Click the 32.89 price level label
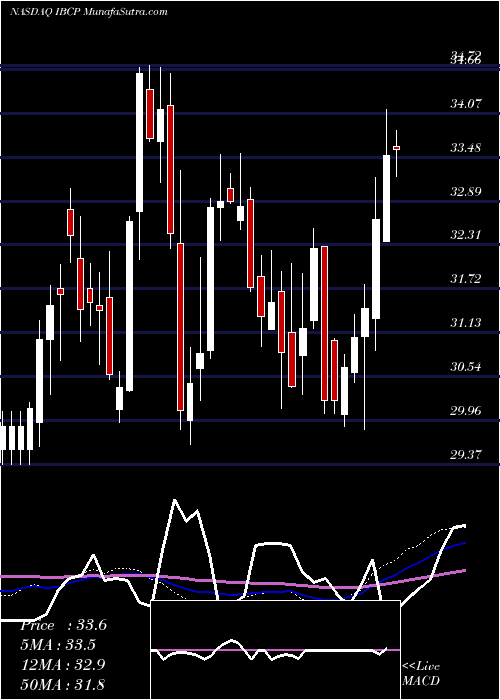This screenshot has height=700, width=500. tap(466, 192)
